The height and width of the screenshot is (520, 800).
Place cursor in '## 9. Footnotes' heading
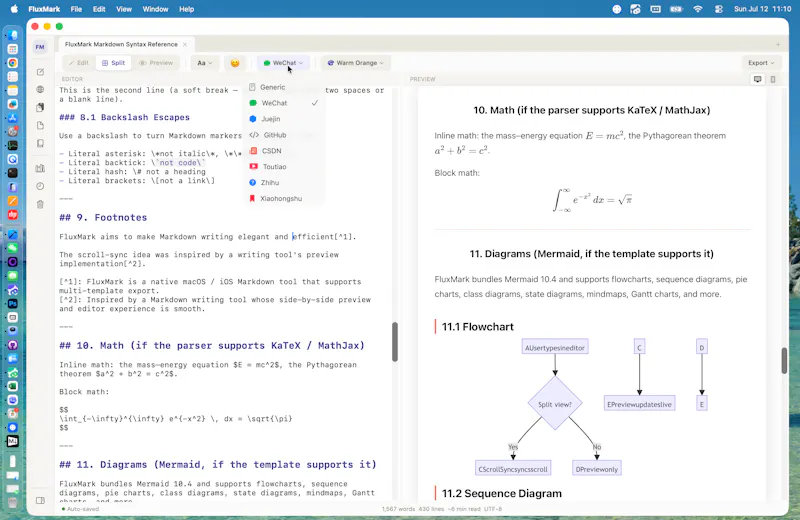tap(103, 218)
